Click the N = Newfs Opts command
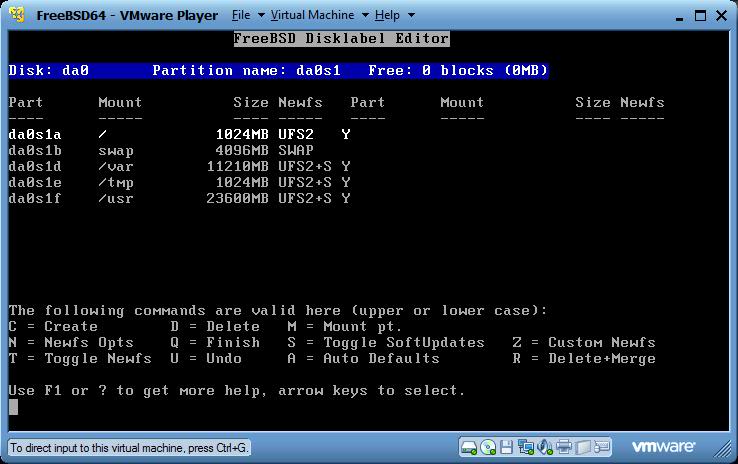The width and height of the screenshot is (738, 464). click(71, 343)
